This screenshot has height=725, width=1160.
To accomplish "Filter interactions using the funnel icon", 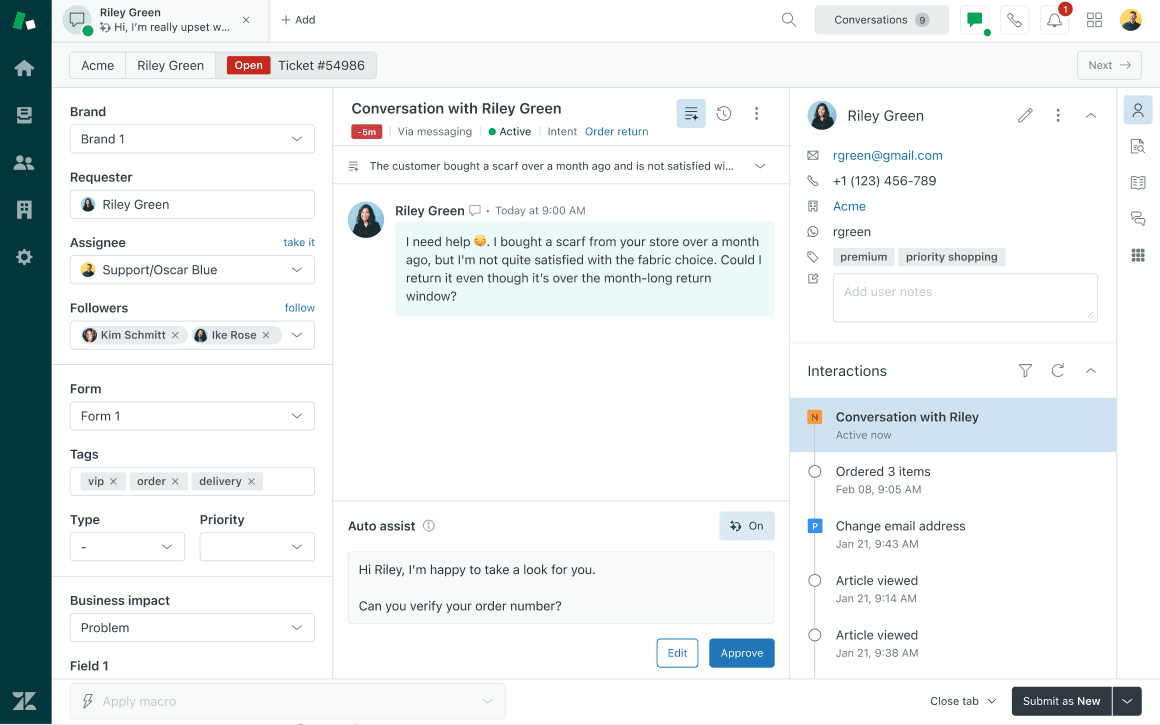I will (1025, 370).
